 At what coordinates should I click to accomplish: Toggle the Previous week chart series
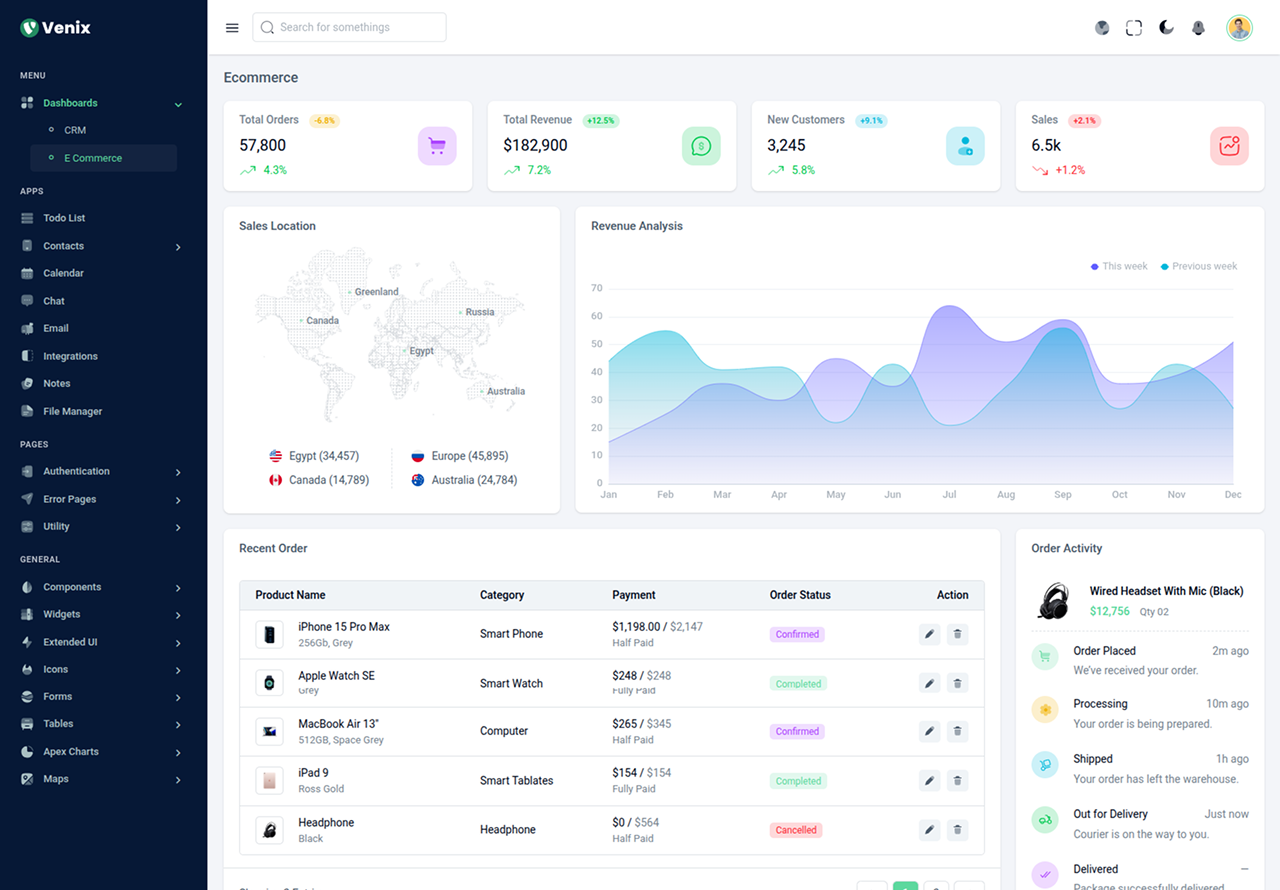[1198, 266]
